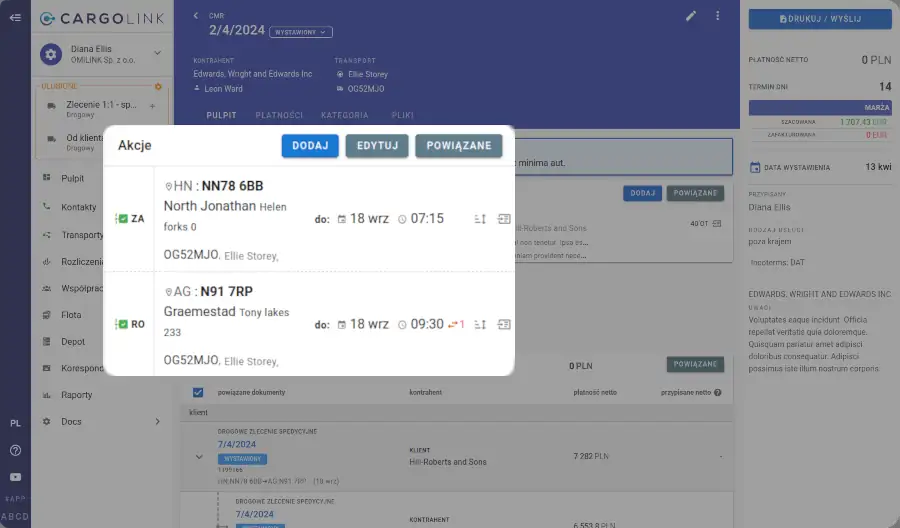Click the document icon in the N91 7RP row
Viewport: 900px width, 528px height.
(x=504, y=324)
